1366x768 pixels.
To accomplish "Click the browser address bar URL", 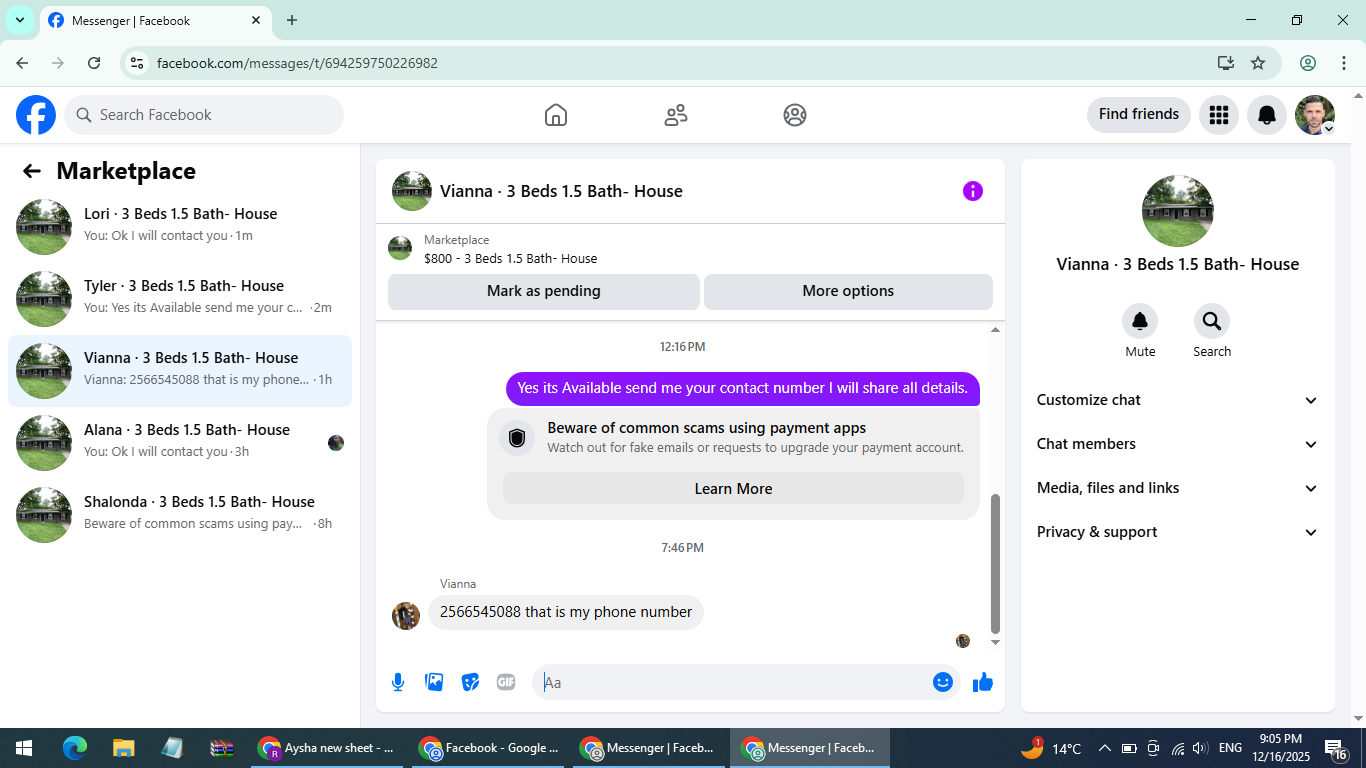I will click(x=297, y=63).
